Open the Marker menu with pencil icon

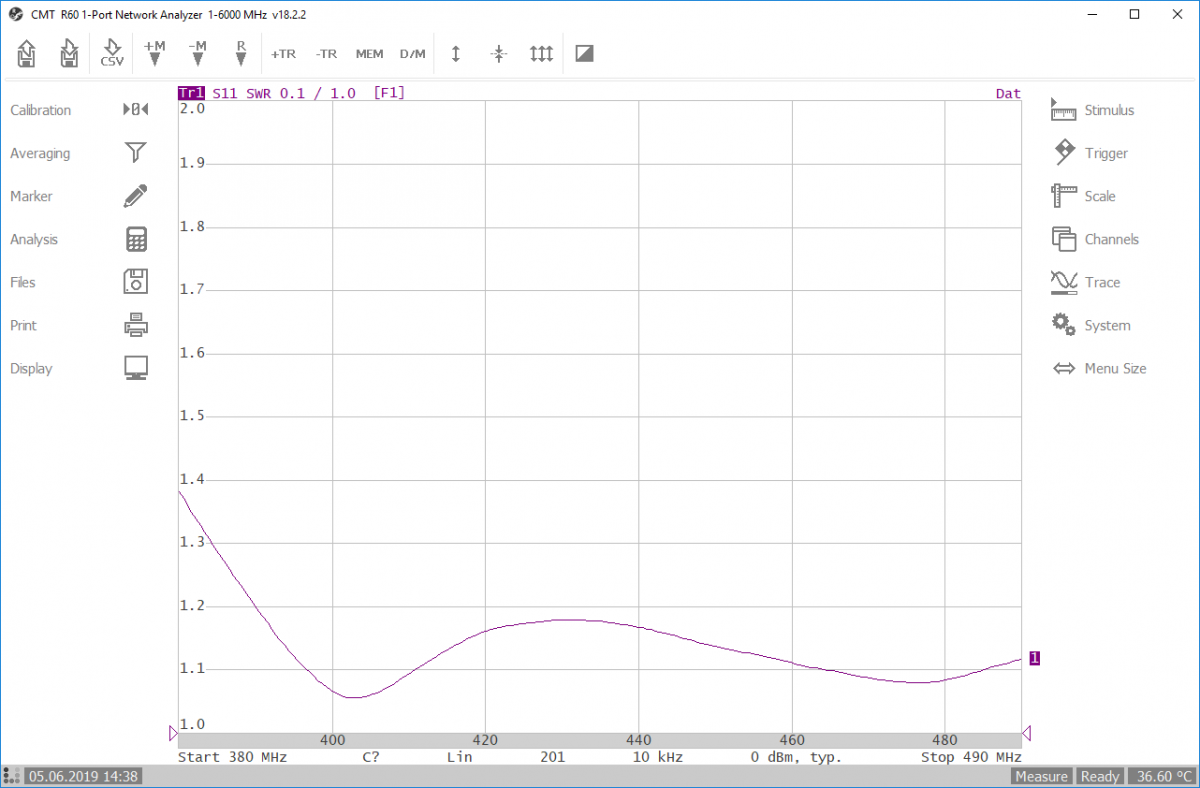pyautogui.click(x=79, y=196)
